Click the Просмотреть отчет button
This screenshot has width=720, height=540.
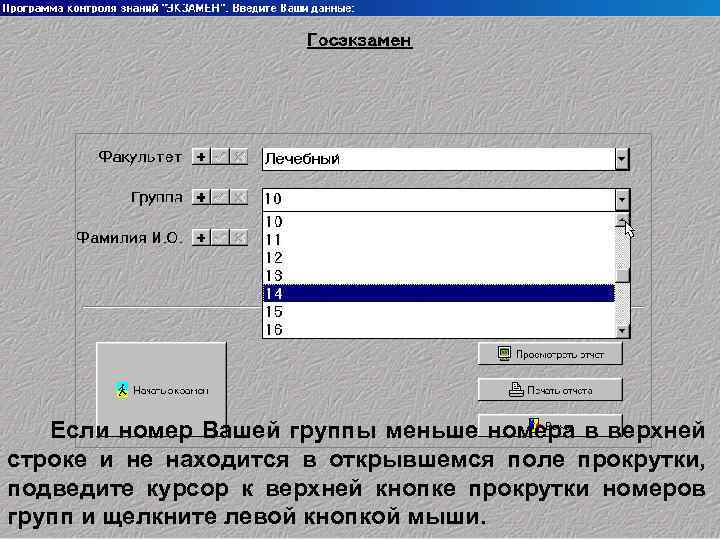click(550, 354)
